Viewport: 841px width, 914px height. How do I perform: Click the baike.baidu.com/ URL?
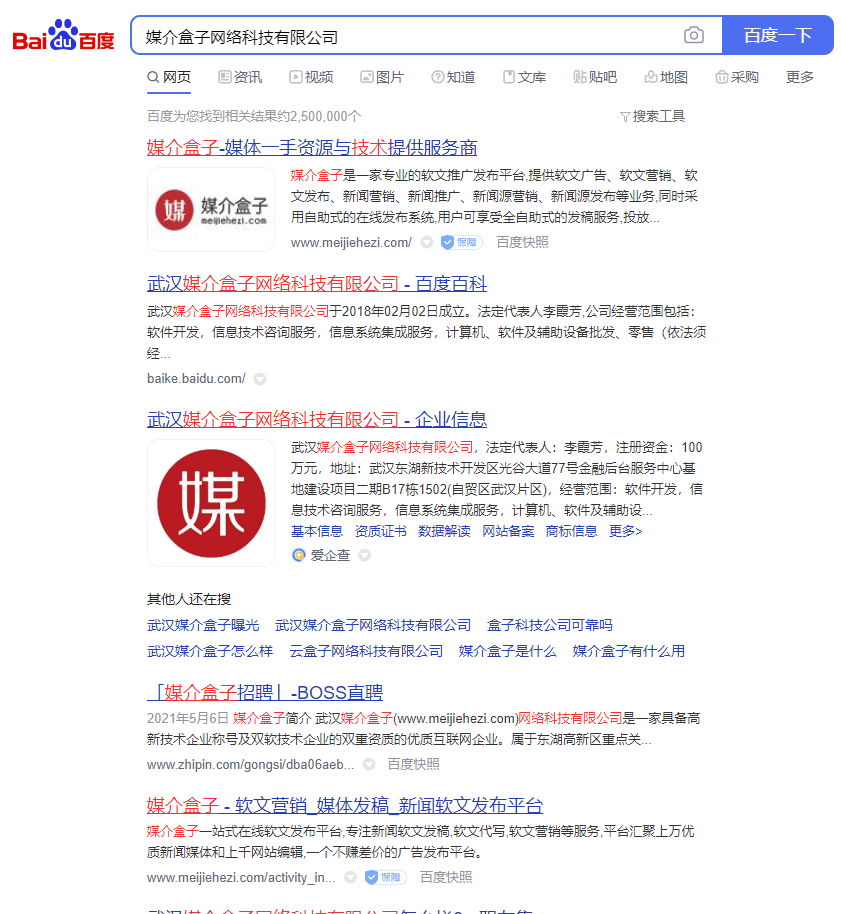196,379
